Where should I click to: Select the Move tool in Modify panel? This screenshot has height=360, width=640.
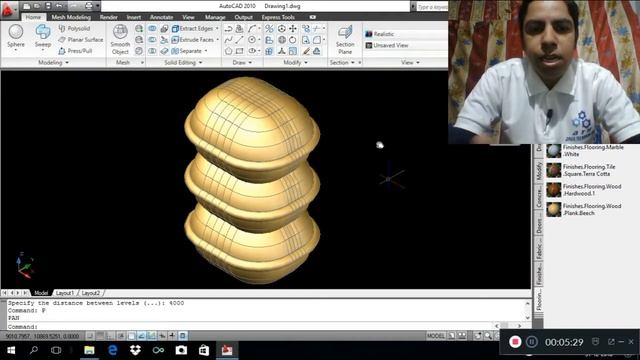pyautogui.click(x=293, y=29)
